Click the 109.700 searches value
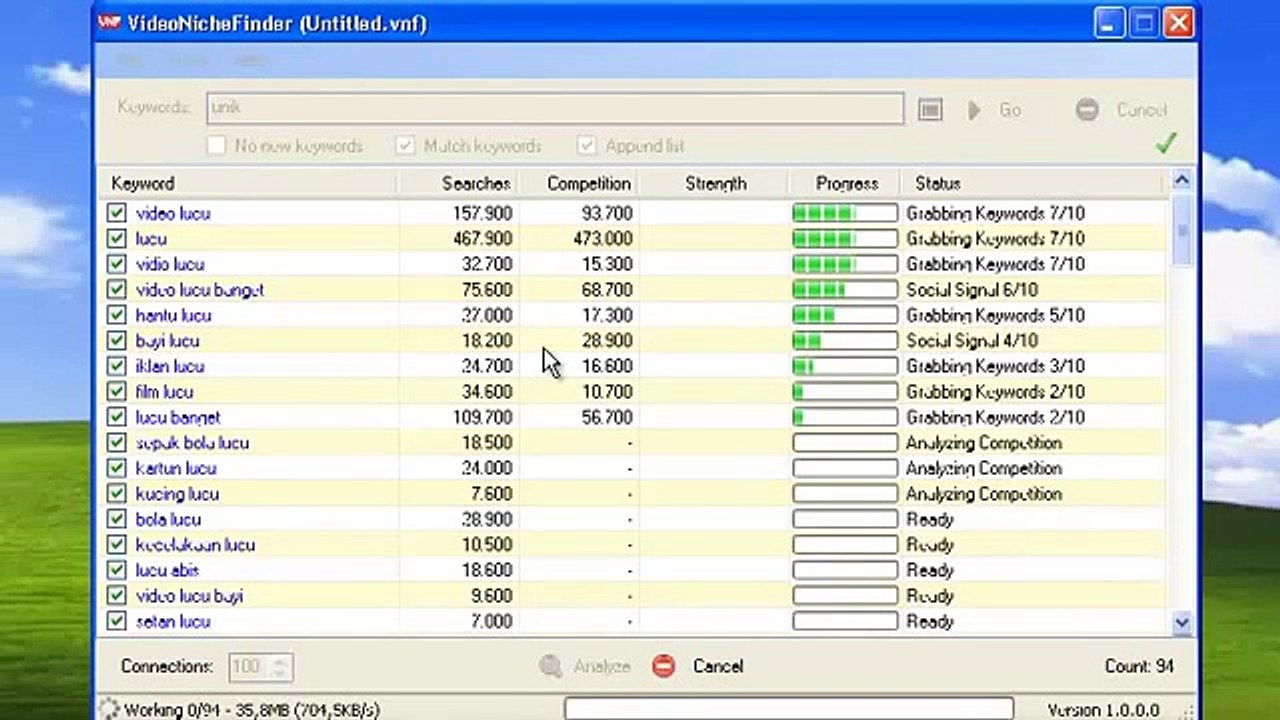 coord(482,417)
